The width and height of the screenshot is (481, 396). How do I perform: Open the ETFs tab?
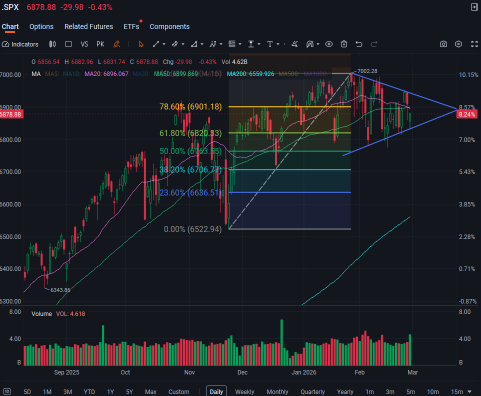point(131,27)
